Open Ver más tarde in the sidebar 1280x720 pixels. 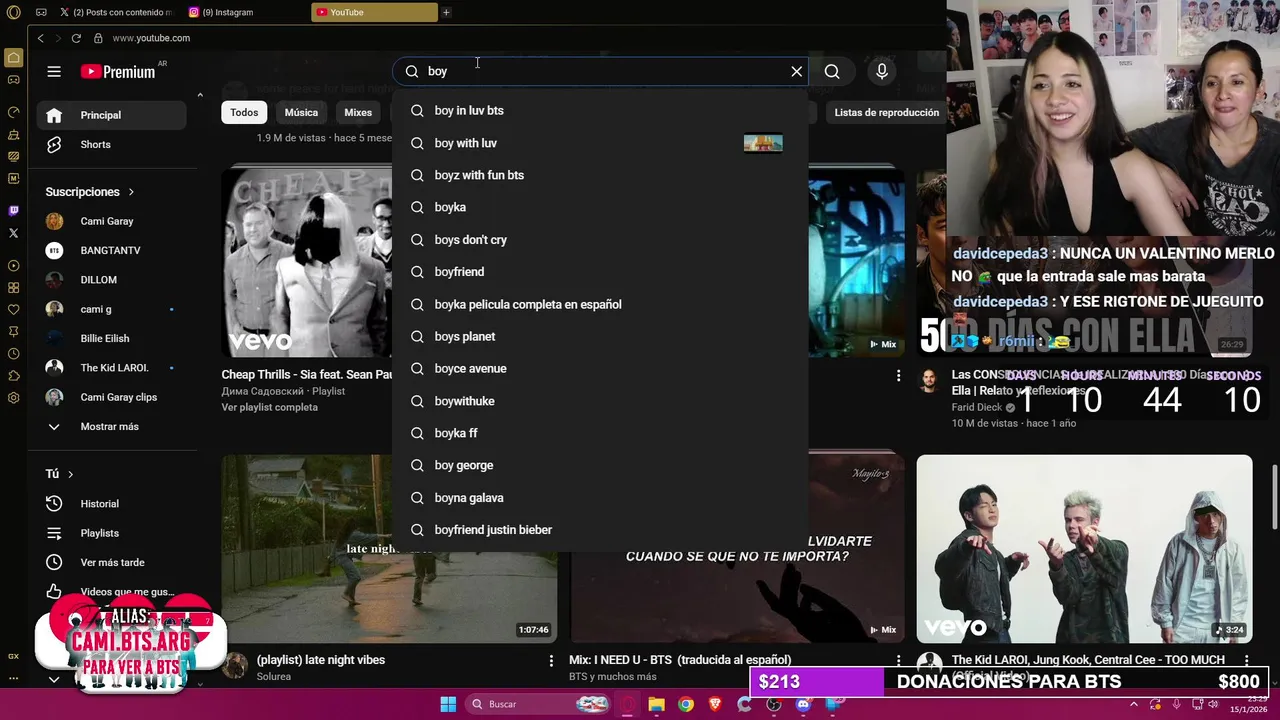tap(111, 562)
